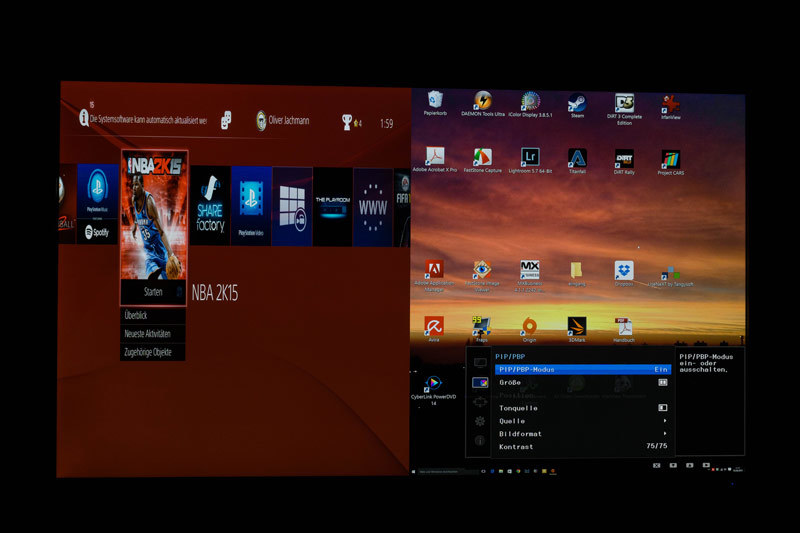Open The Playroom tile on PS4
Image resolution: width=800 pixels, height=533 pixels.
[333, 207]
